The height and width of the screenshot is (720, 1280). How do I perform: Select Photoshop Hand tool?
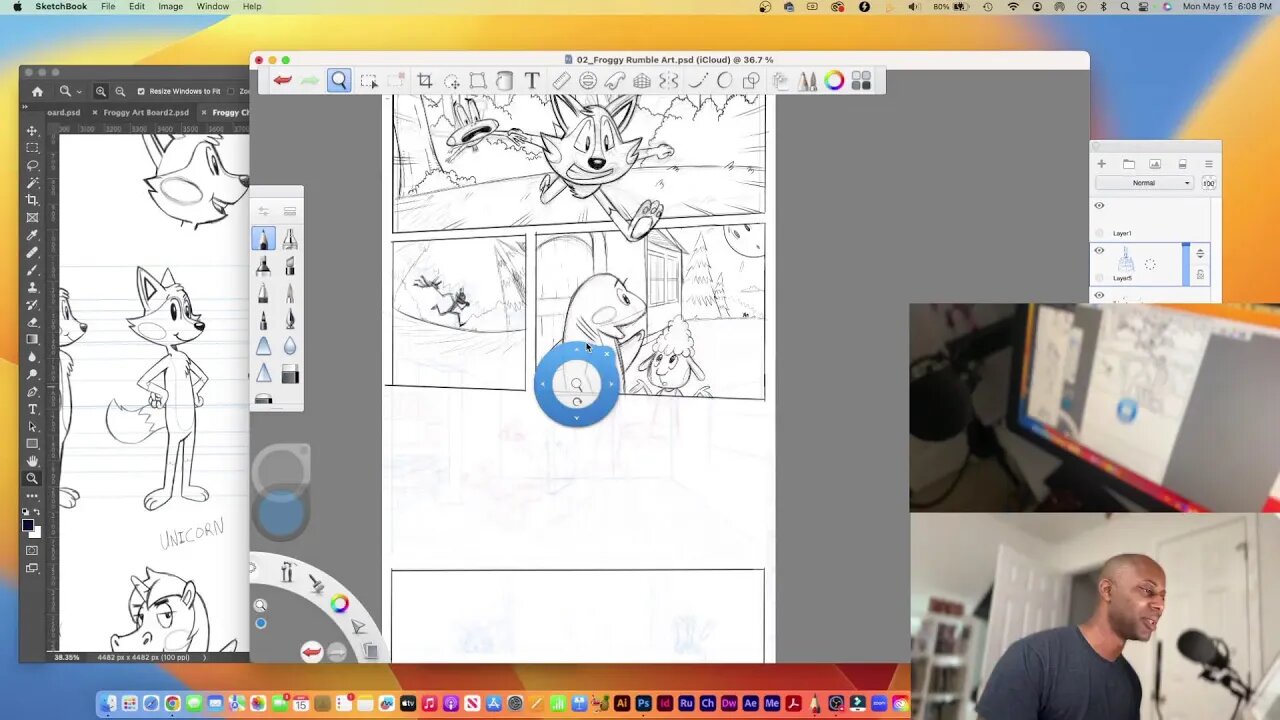(32, 461)
